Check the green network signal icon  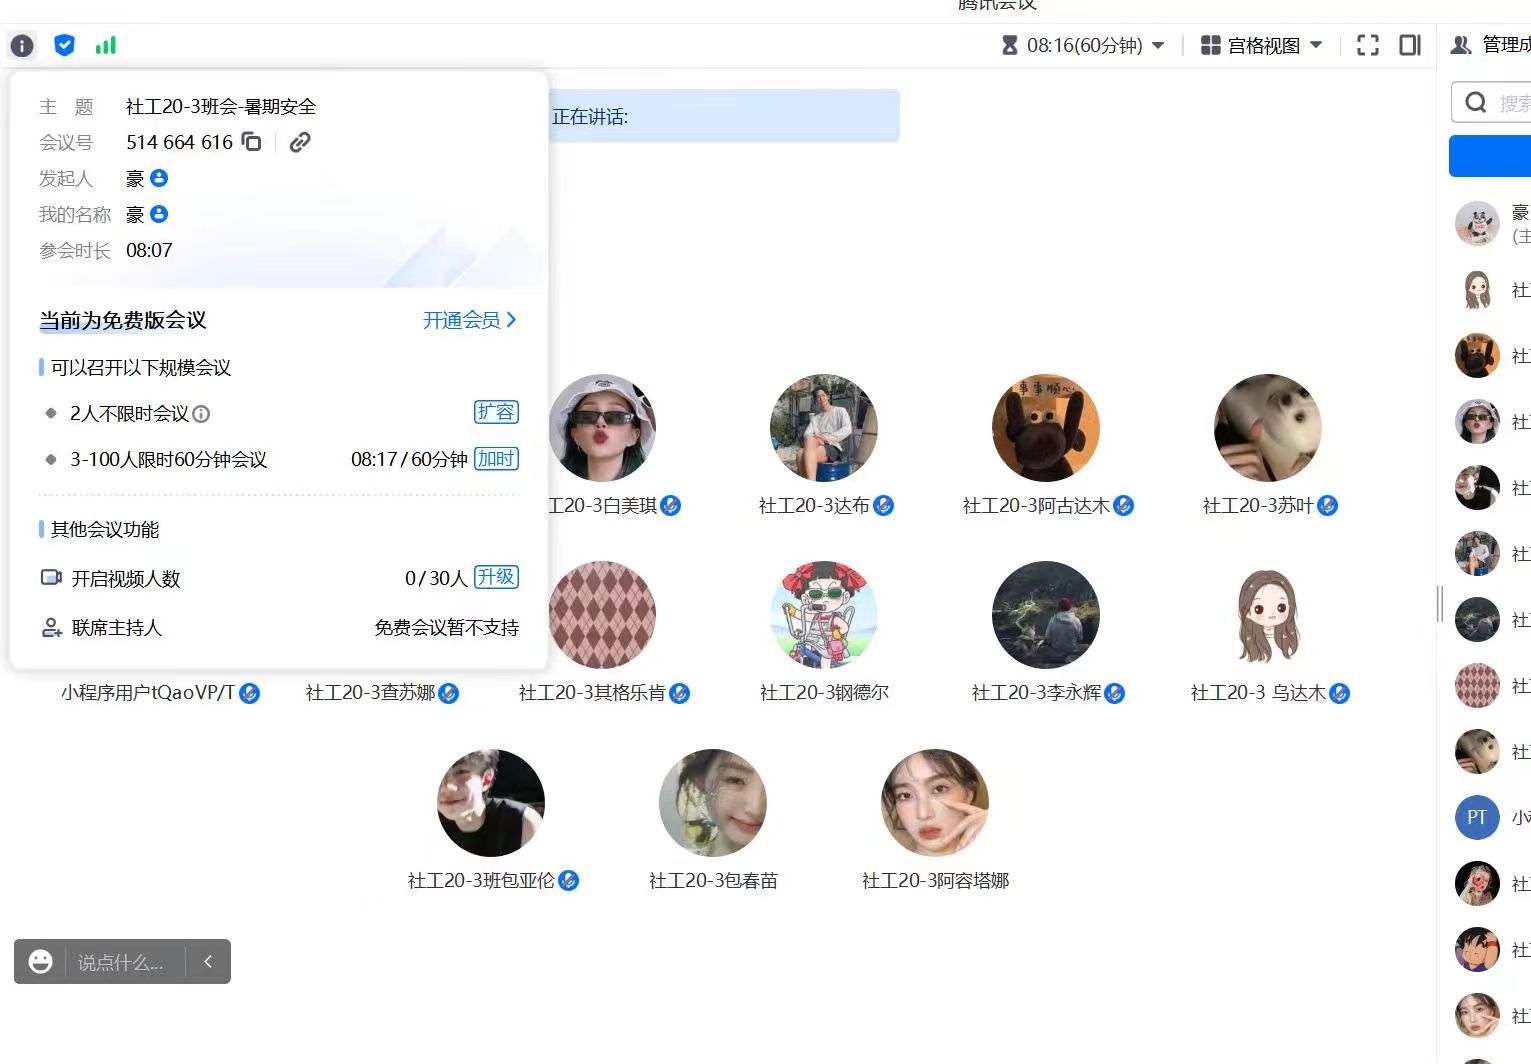[x=106, y=45]
